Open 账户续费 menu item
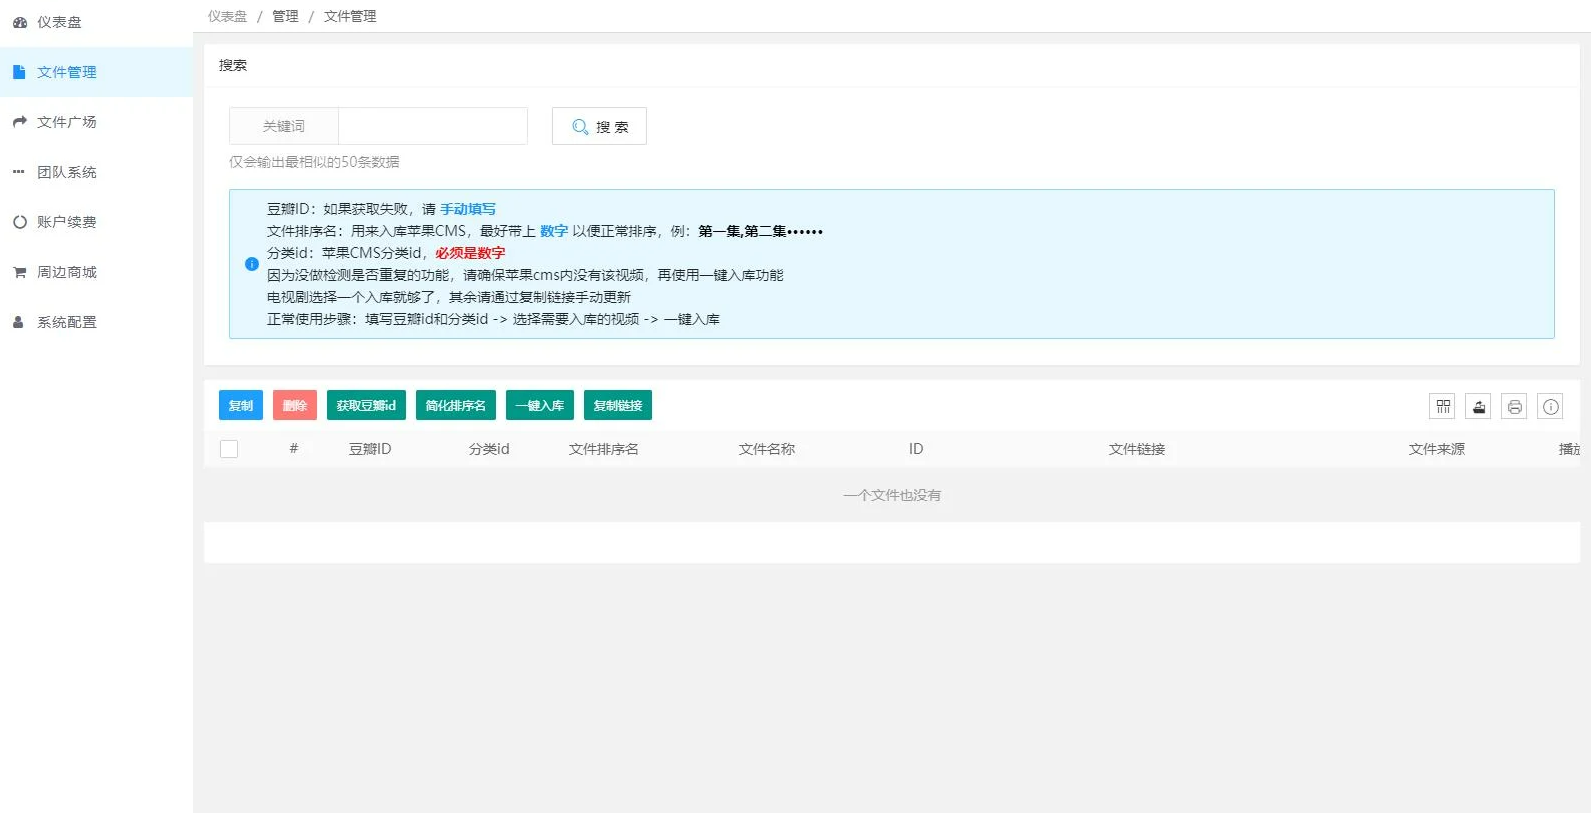Image resolution: width=1591 pixels, height=813 pixels. (x=96, y=222)
